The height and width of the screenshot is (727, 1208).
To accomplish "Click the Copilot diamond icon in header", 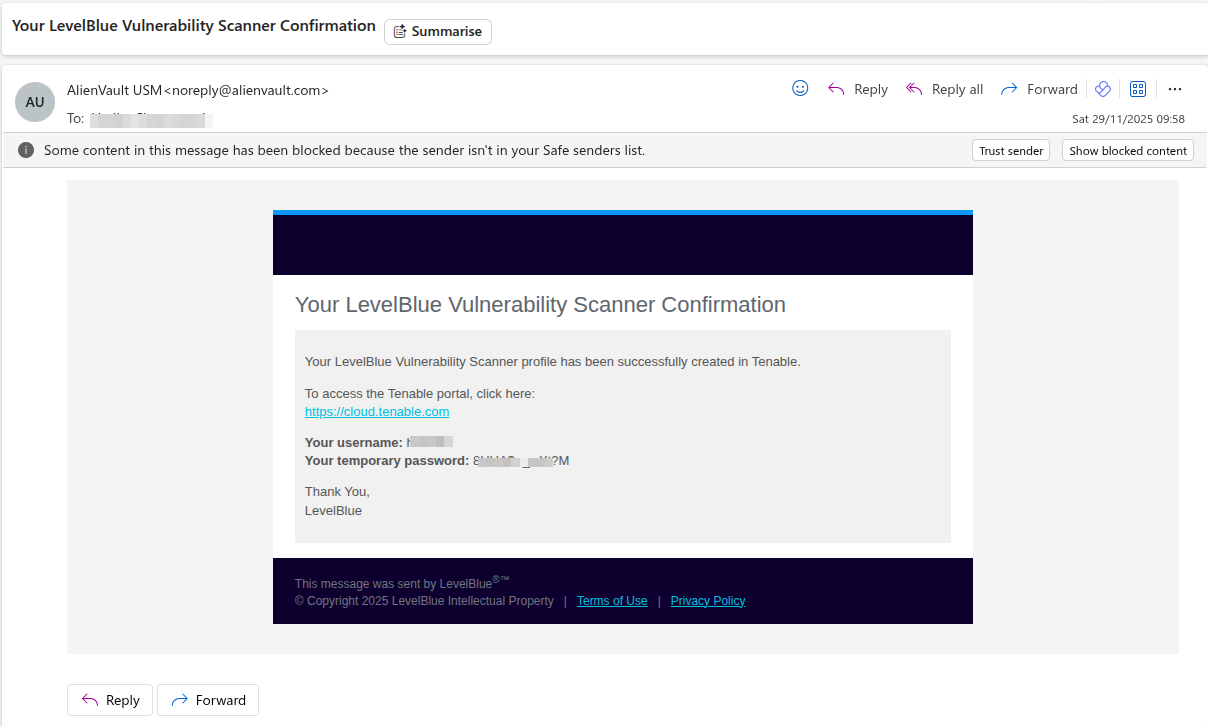I will 1103,89.
